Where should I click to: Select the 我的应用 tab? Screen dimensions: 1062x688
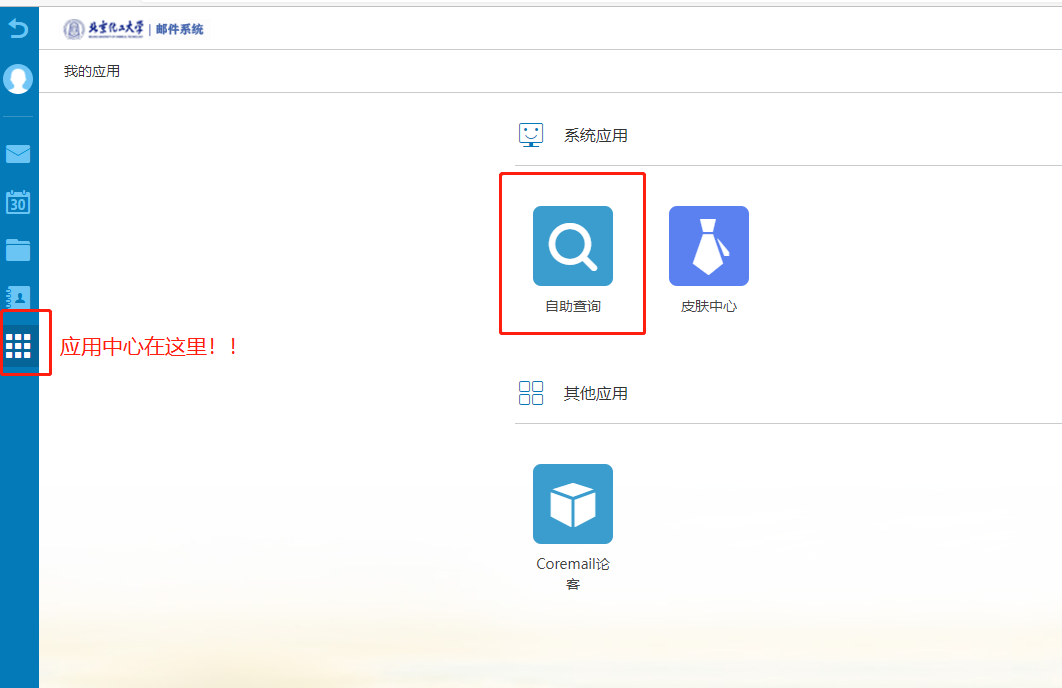point(92,72)
